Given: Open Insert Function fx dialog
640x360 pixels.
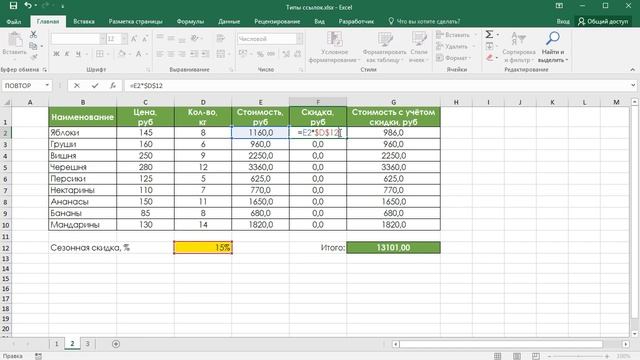Looking at the screenshot, I should click(113, 85).
